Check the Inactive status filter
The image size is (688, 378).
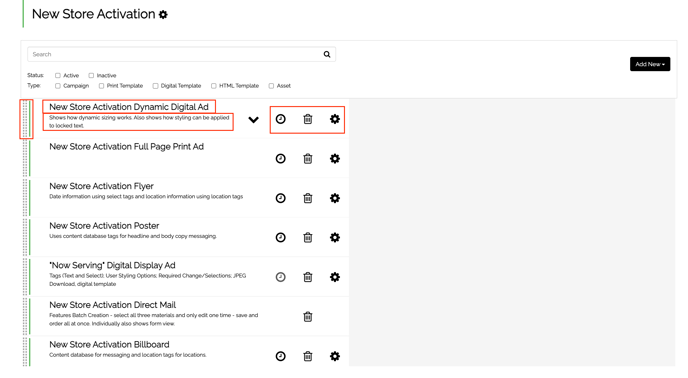91,76
